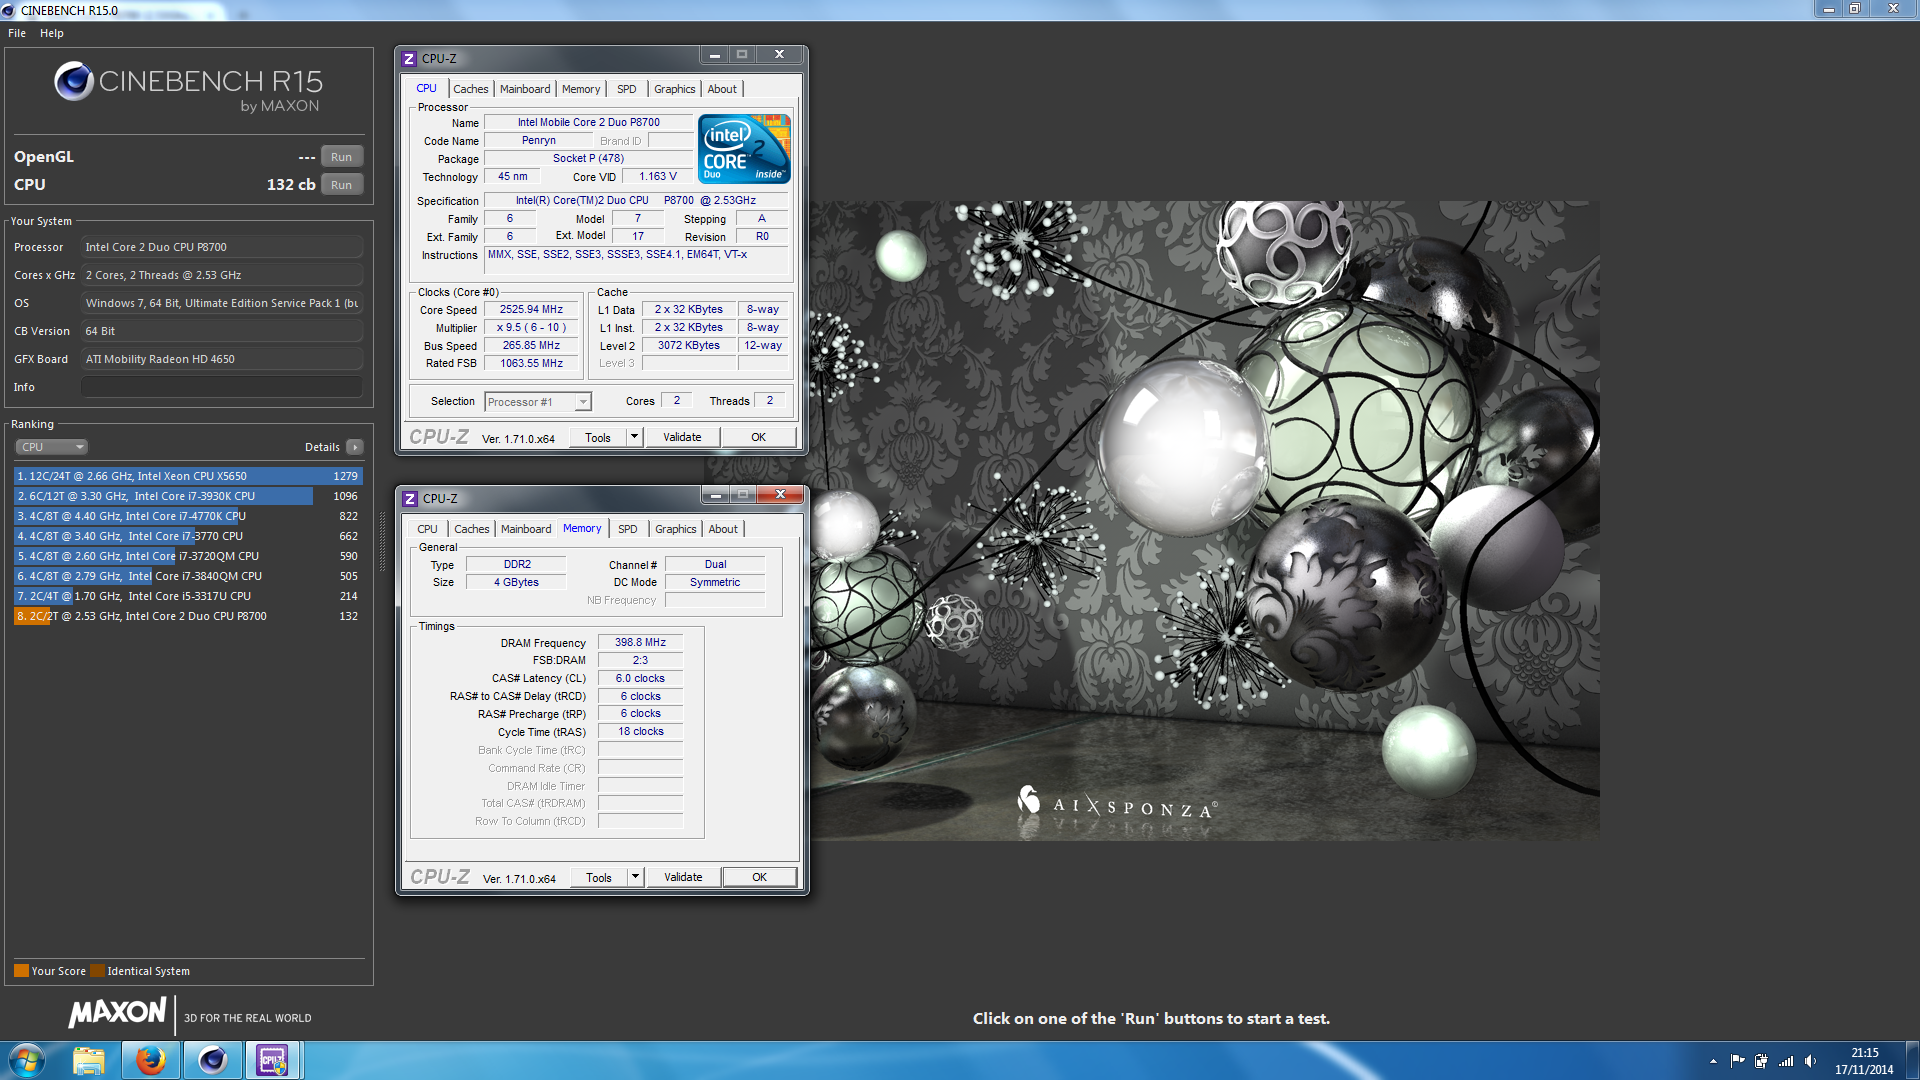This screenshot has width=1920, height=1080.
Task: Select Core i7-3930K ranking entry
Action: tap(188, 496)
